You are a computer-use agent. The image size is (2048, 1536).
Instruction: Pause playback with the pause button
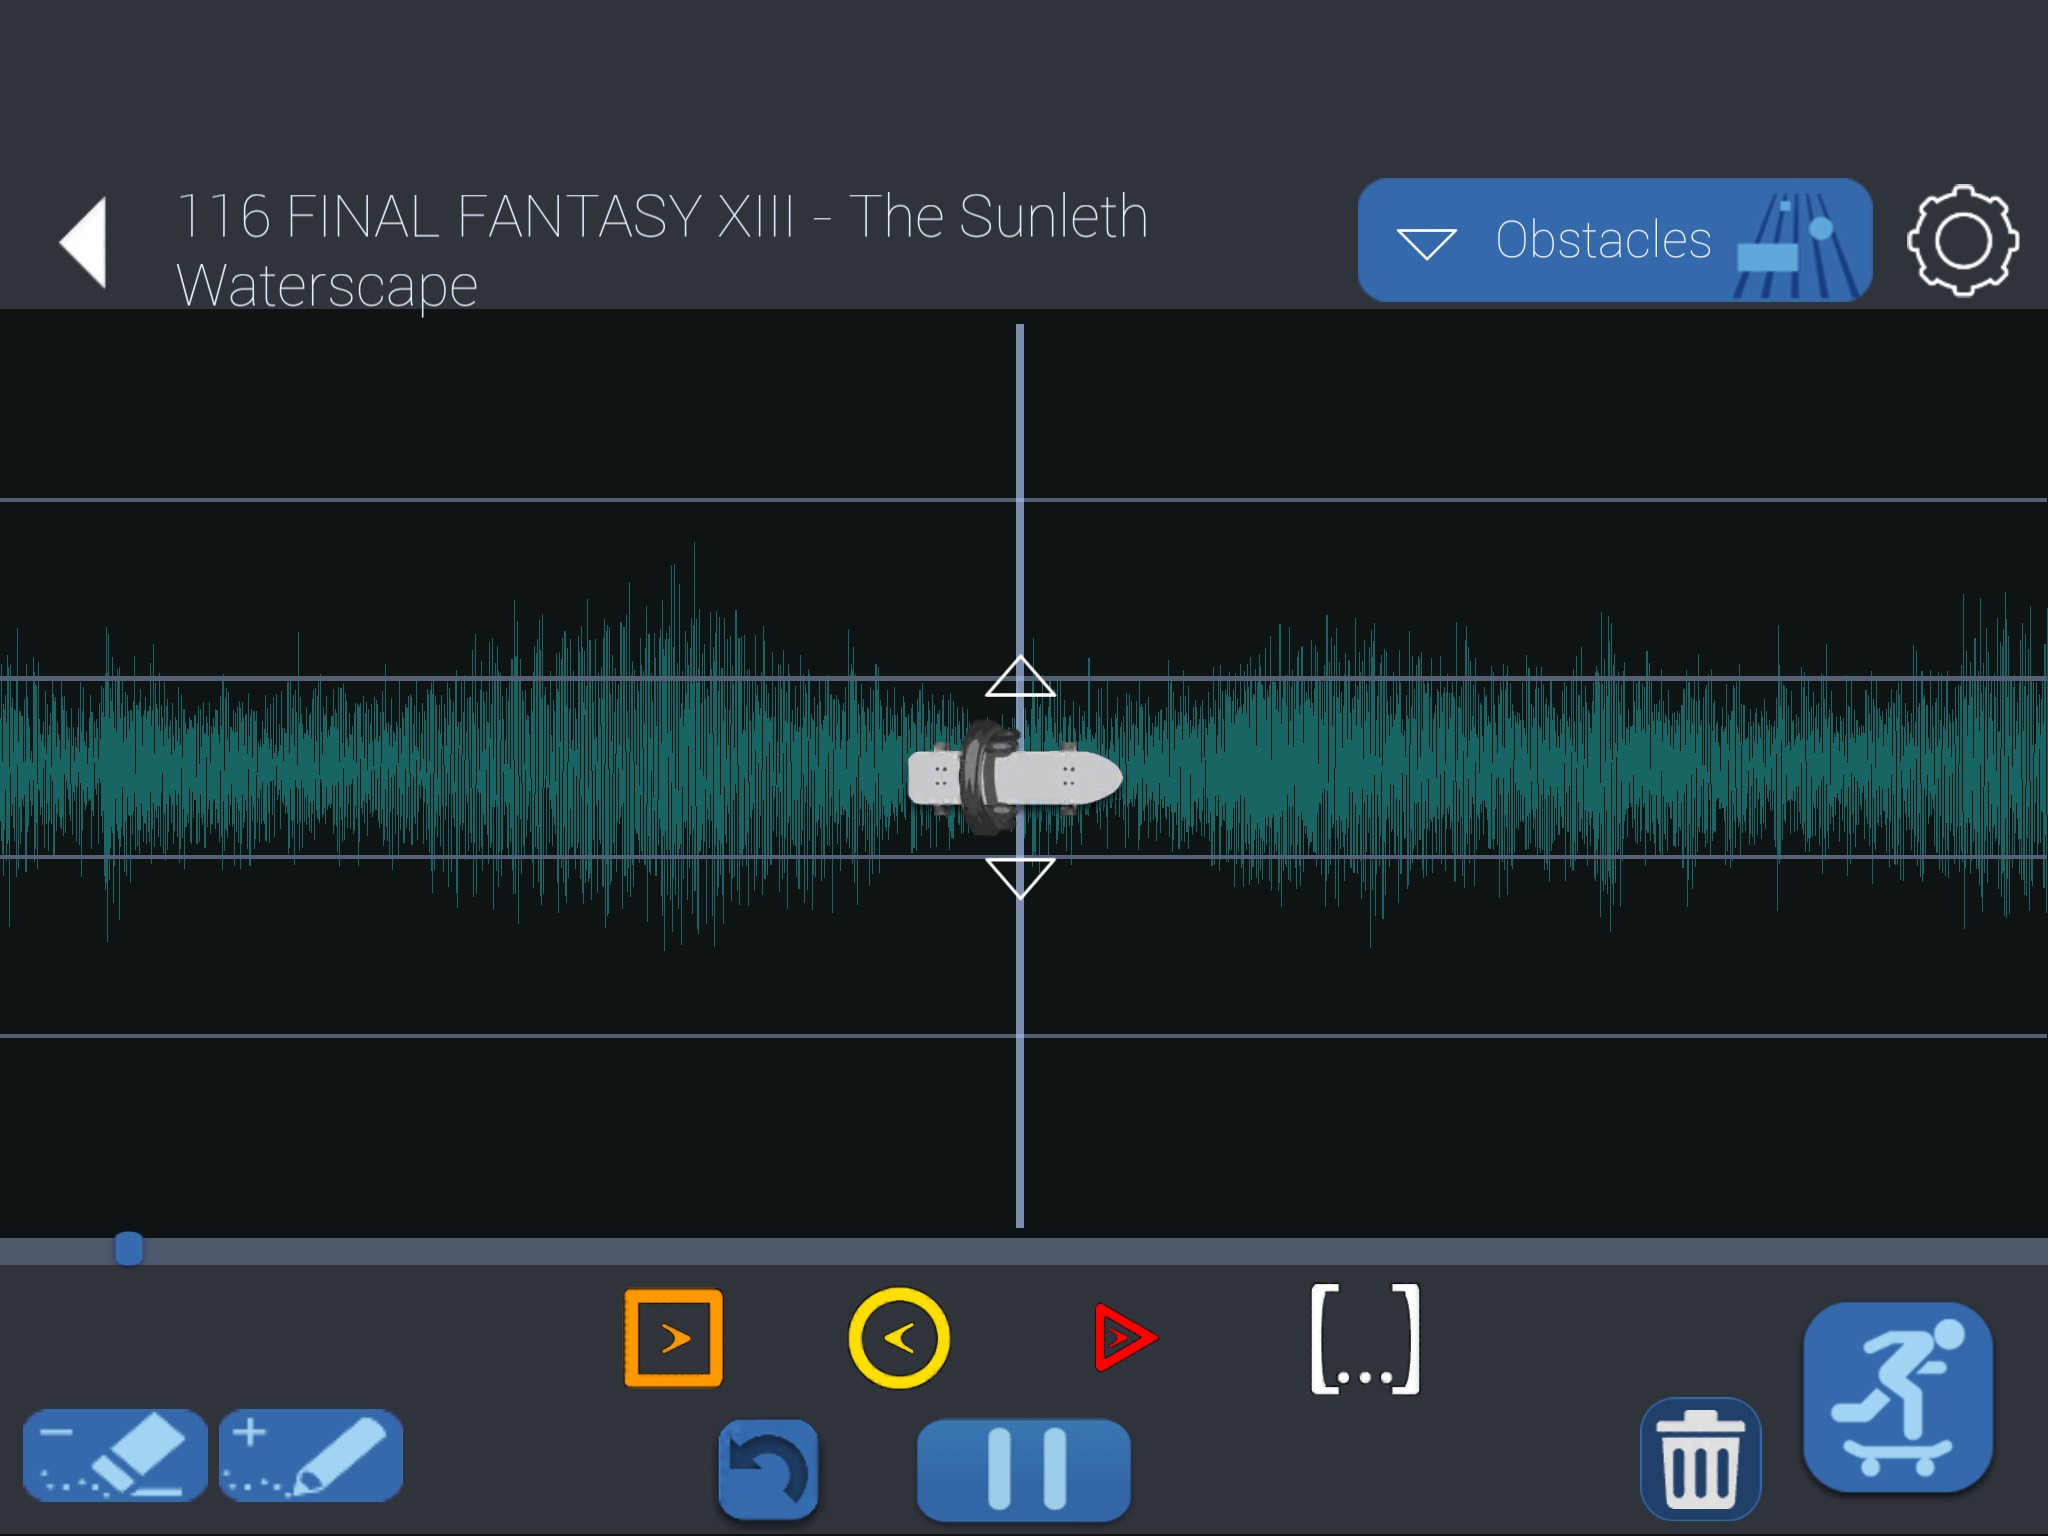coord(1023,1470)
